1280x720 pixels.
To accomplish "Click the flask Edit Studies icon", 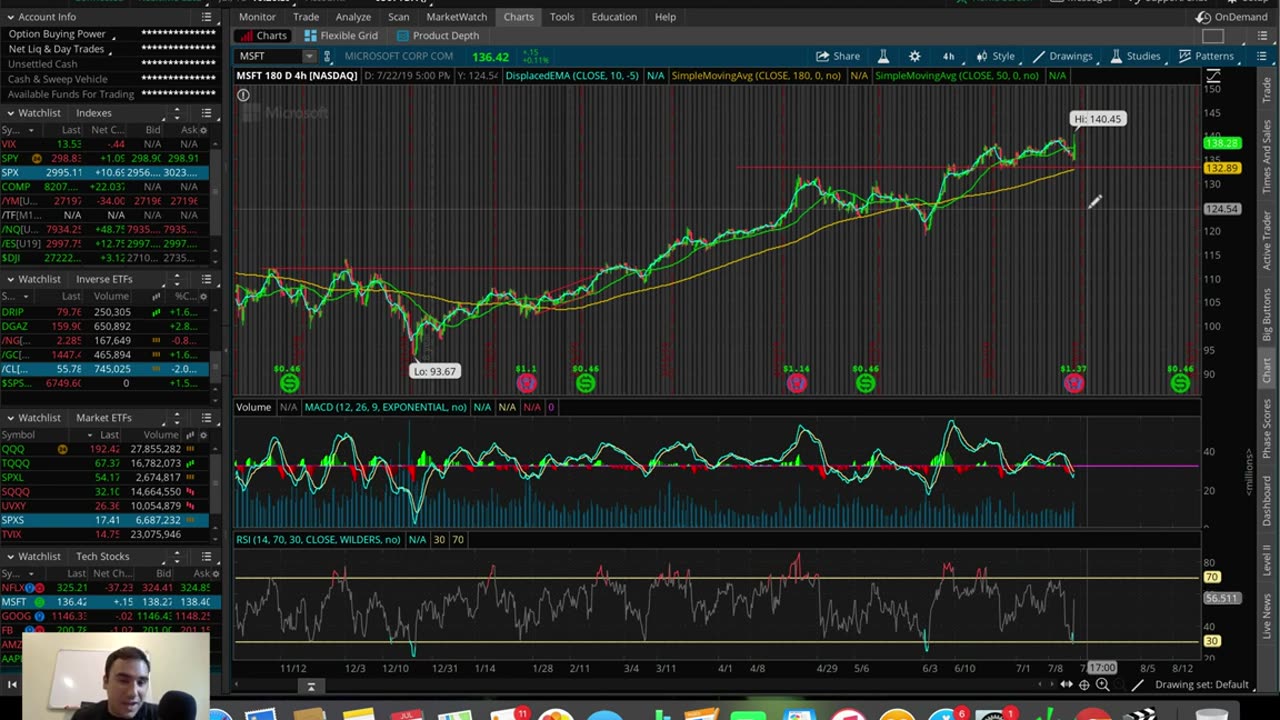I will (883, 56).
